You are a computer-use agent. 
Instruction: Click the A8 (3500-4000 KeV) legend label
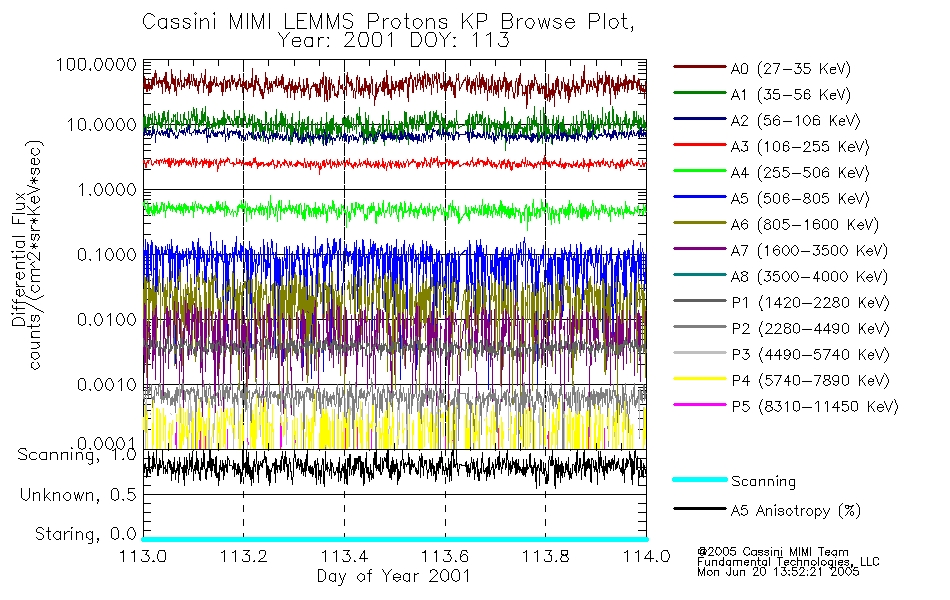(809, 277)
